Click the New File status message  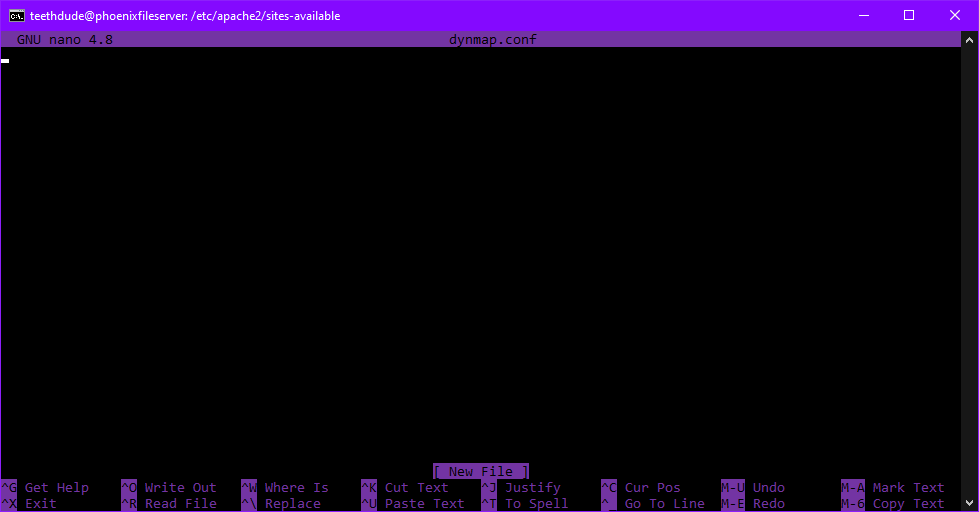[481, 471]
